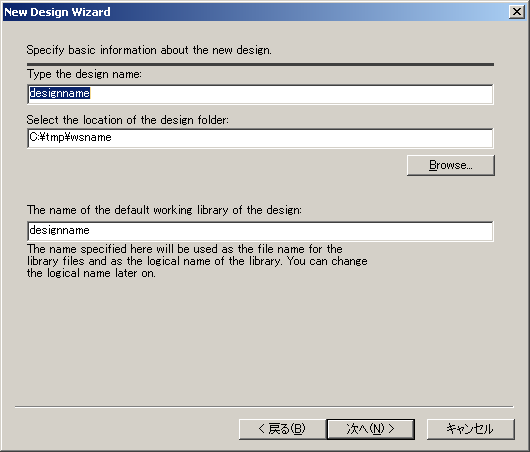
Task: Cancel the wizard with キャンセル
Action: click(x=471, y=429)
